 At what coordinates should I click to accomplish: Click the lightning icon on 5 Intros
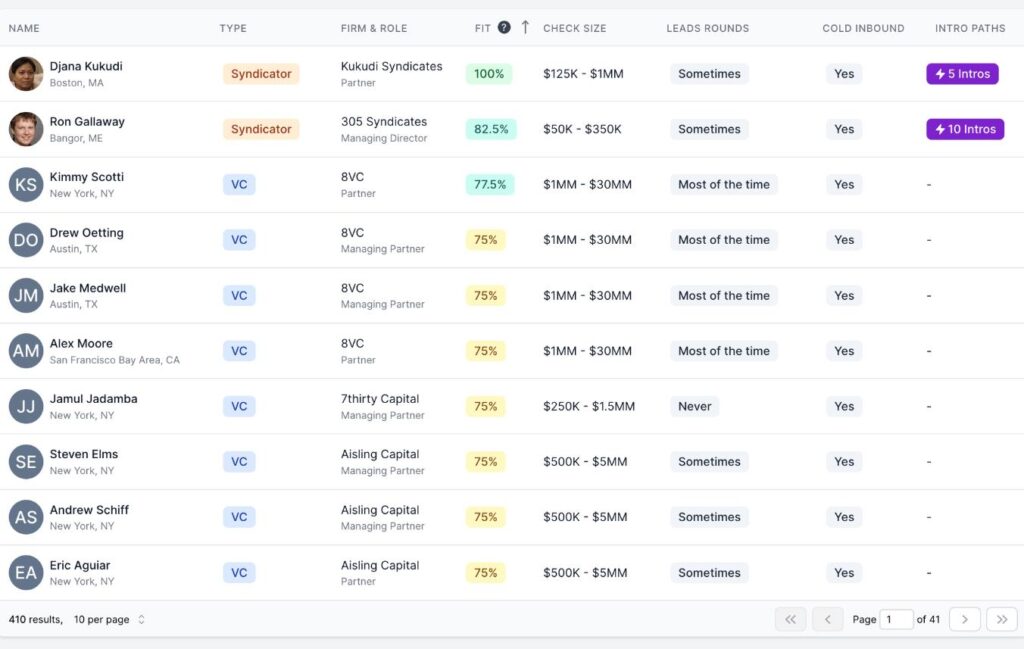pos(941,74)
